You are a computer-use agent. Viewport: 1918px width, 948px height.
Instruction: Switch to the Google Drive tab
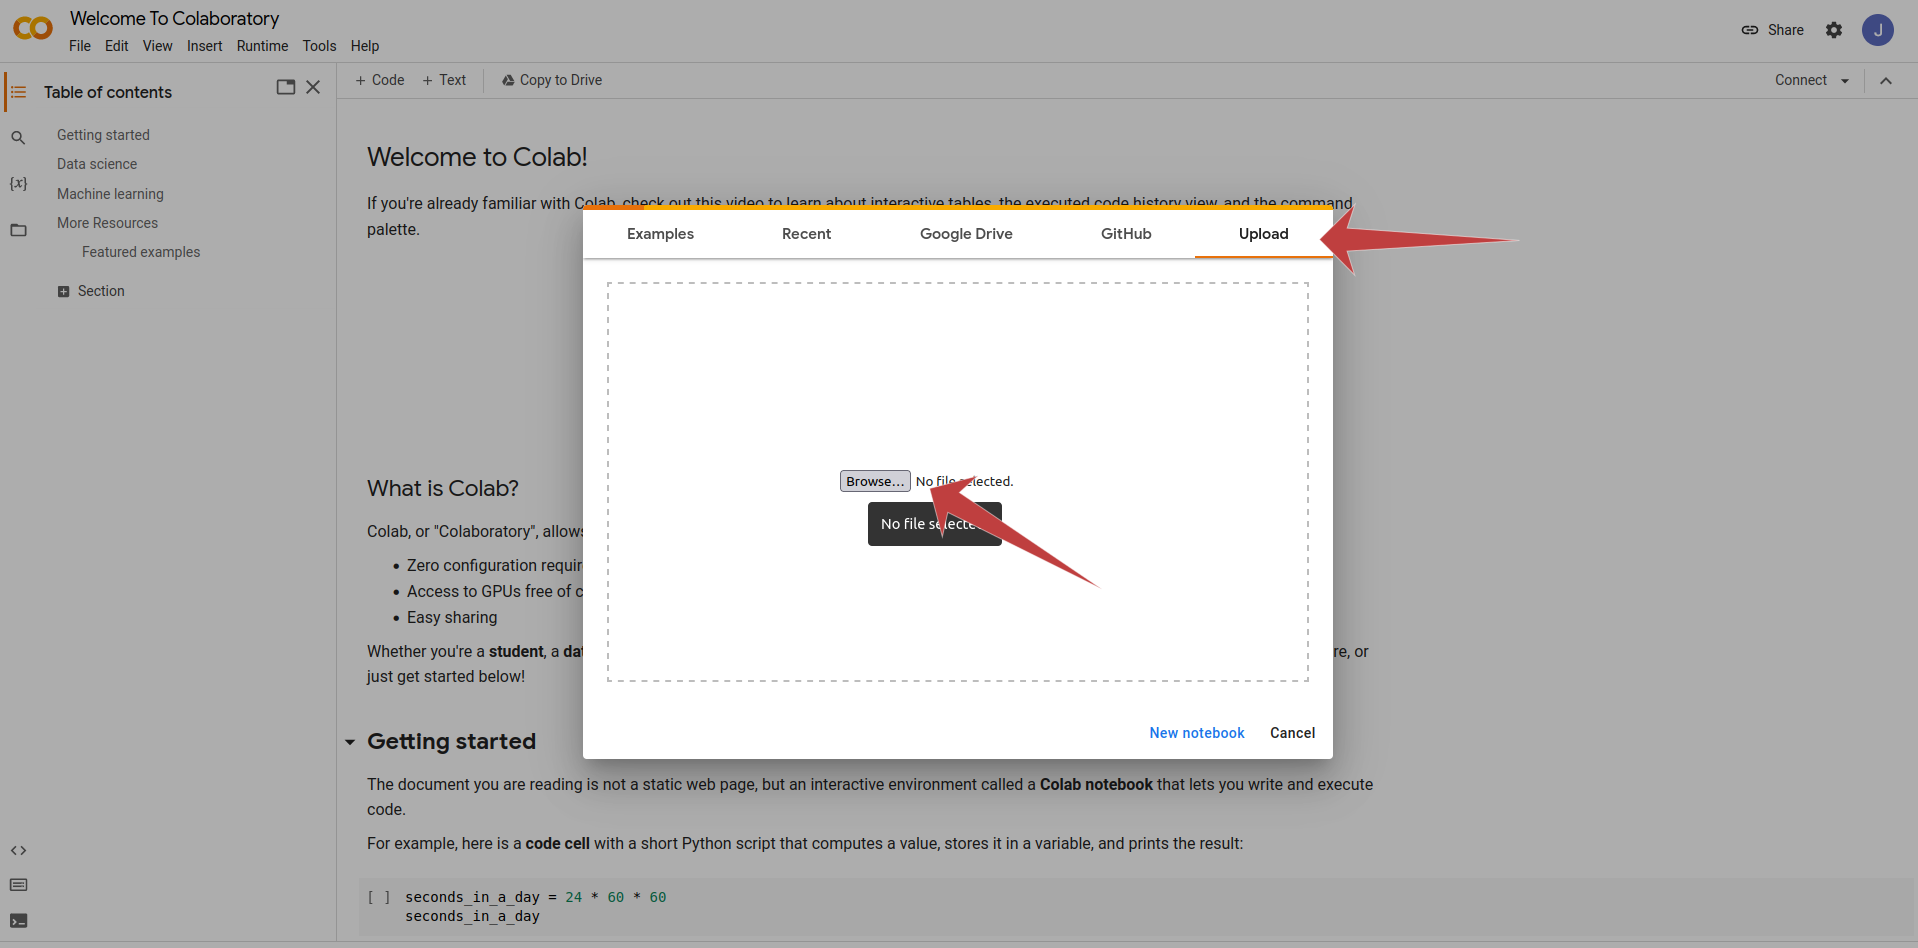966,234
